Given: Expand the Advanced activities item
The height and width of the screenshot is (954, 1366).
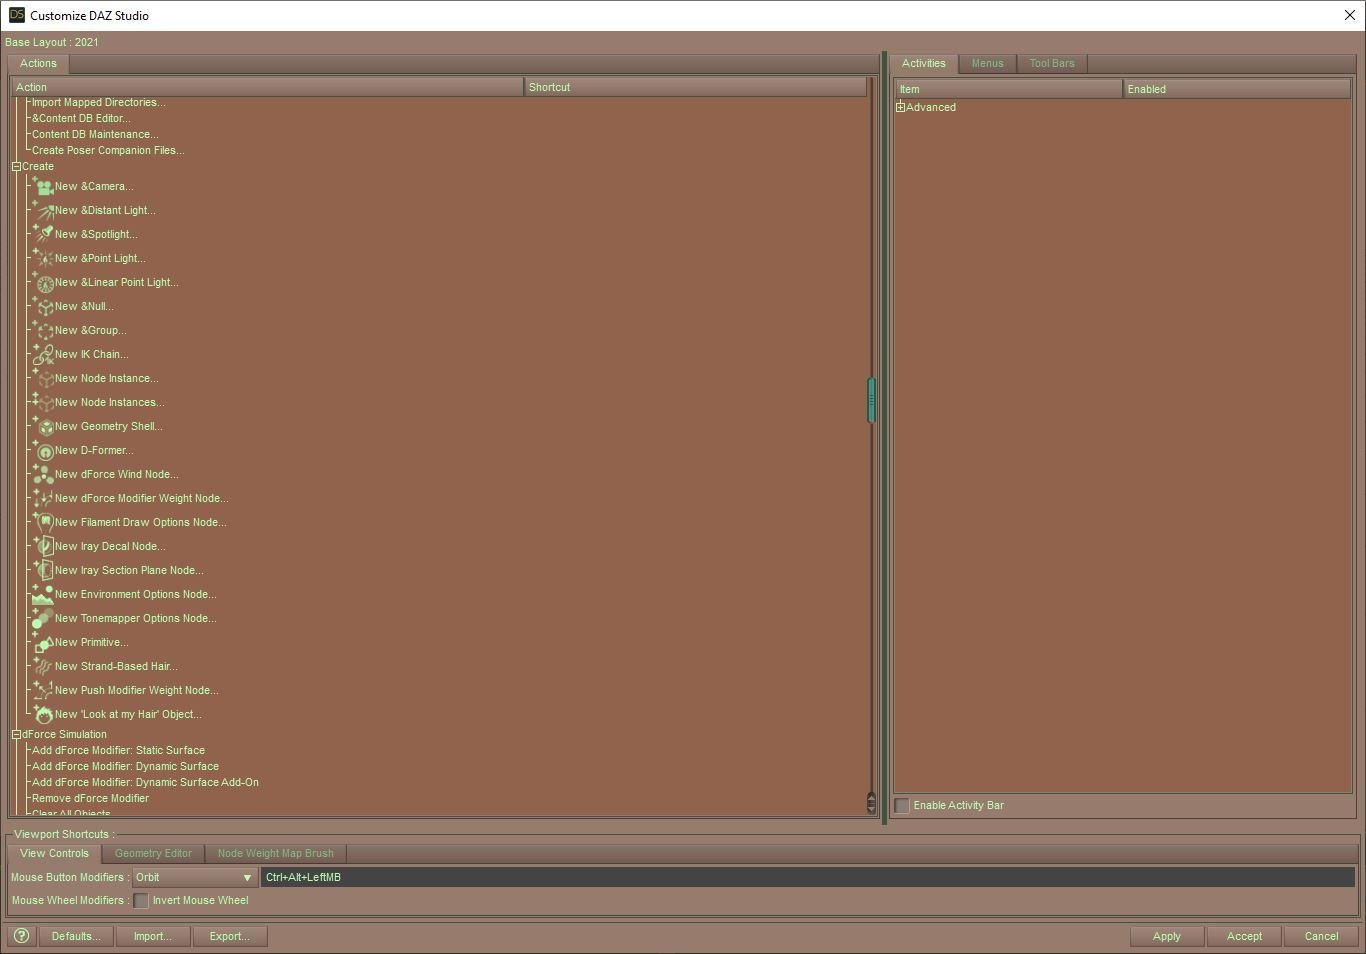Looking at the screenshot, I should point(900,107).
